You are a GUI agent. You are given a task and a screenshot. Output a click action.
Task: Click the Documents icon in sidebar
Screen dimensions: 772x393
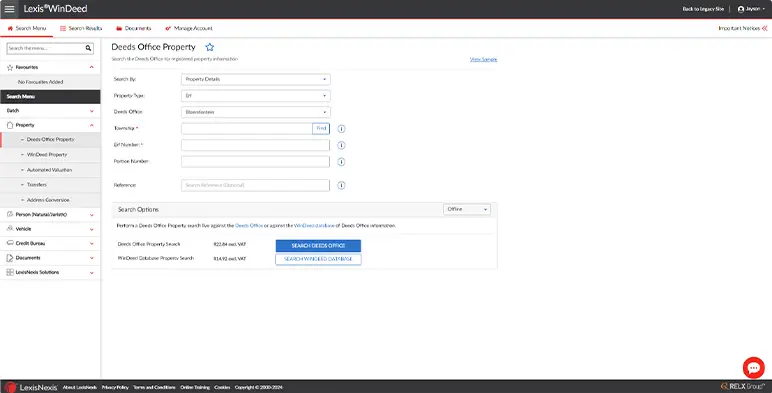(x=10, y=258)
